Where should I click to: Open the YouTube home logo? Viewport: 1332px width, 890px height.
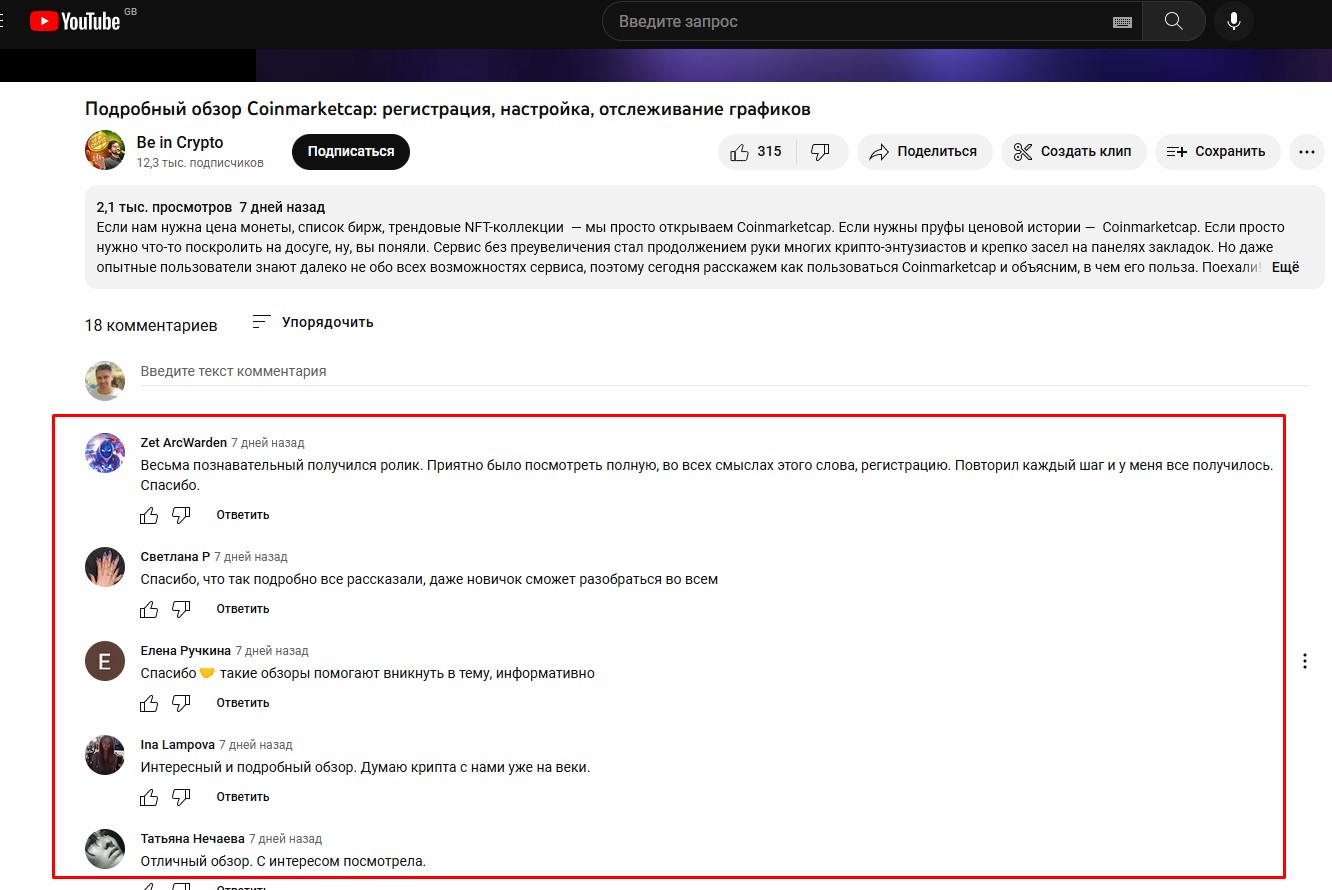pyautogui.click(x=75, y=21)
